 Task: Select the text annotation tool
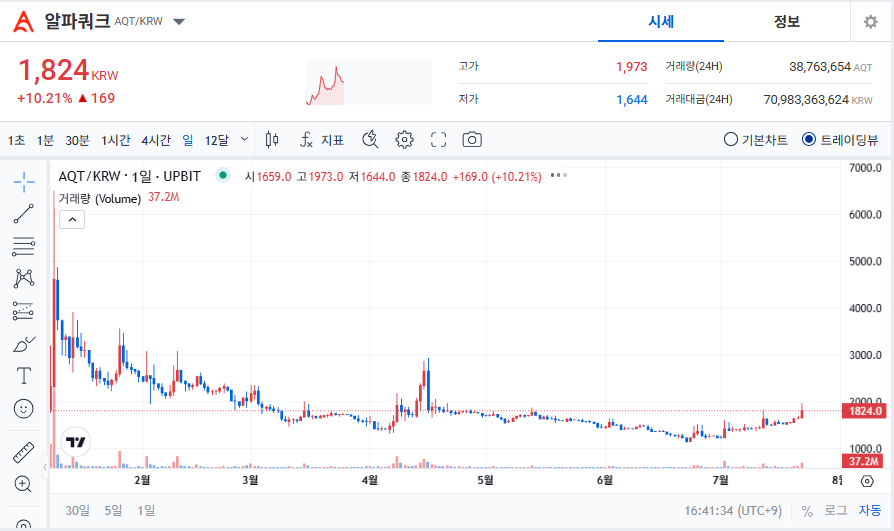[23, 376]
